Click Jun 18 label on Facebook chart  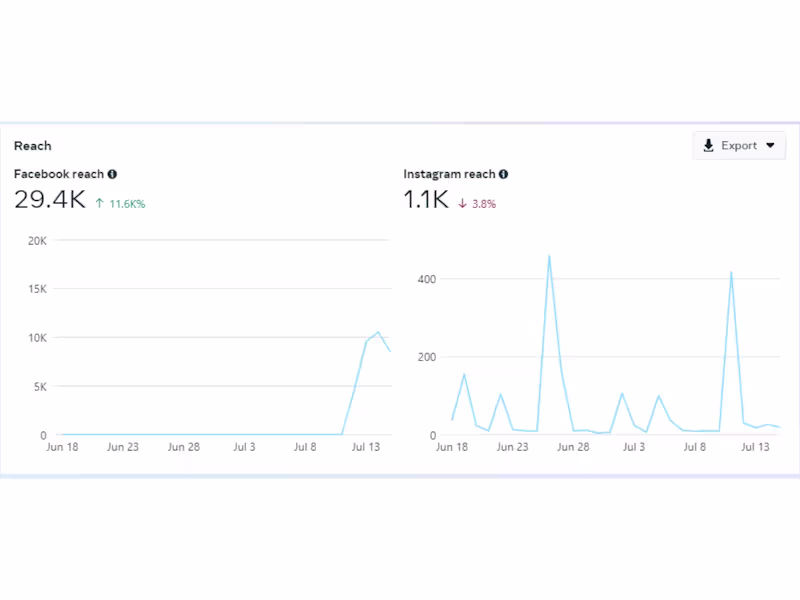click(x=62, y=447)
